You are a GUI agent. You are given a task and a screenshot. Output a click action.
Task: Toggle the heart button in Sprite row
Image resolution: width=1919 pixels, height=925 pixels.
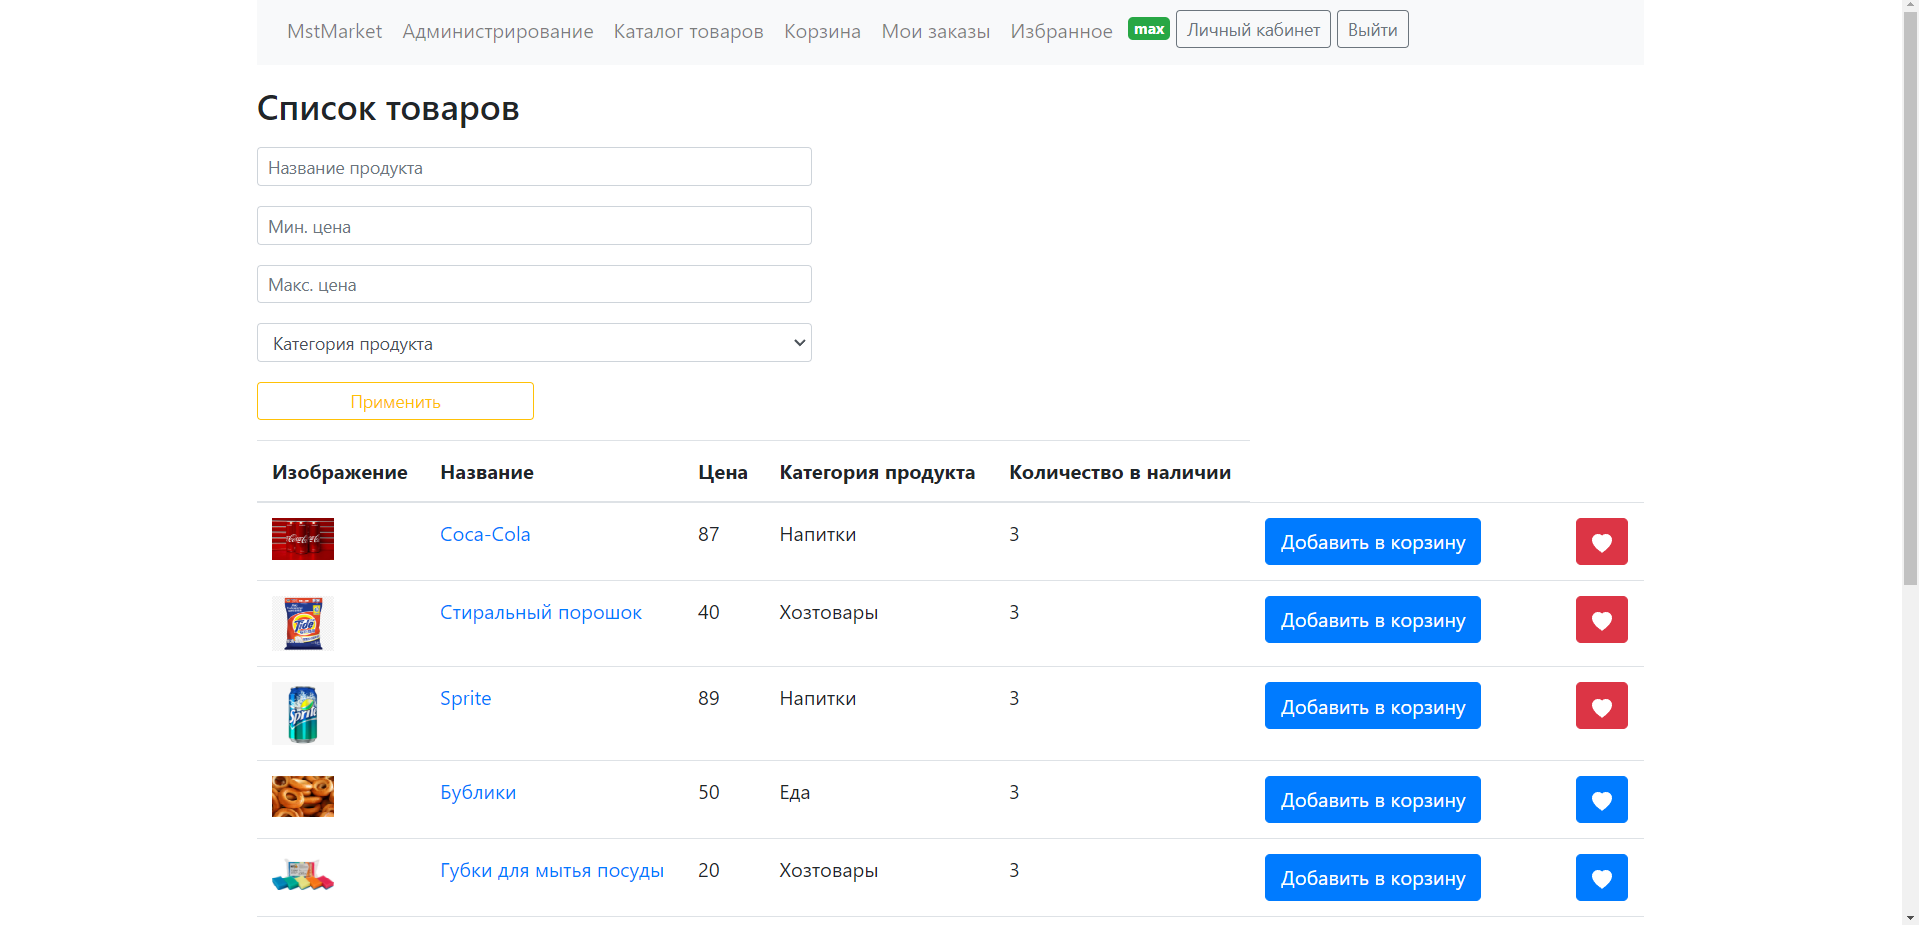tap(1601, 706)
